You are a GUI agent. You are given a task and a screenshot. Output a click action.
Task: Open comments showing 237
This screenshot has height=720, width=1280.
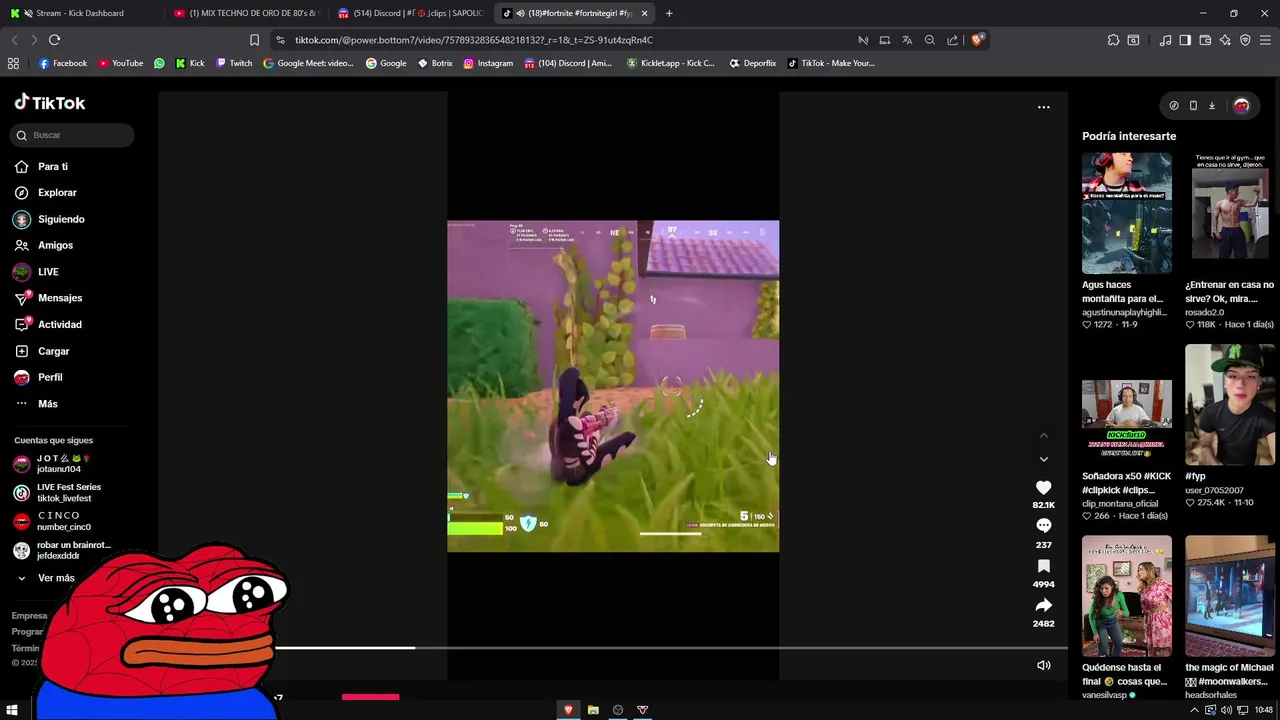coord(1043,526)
